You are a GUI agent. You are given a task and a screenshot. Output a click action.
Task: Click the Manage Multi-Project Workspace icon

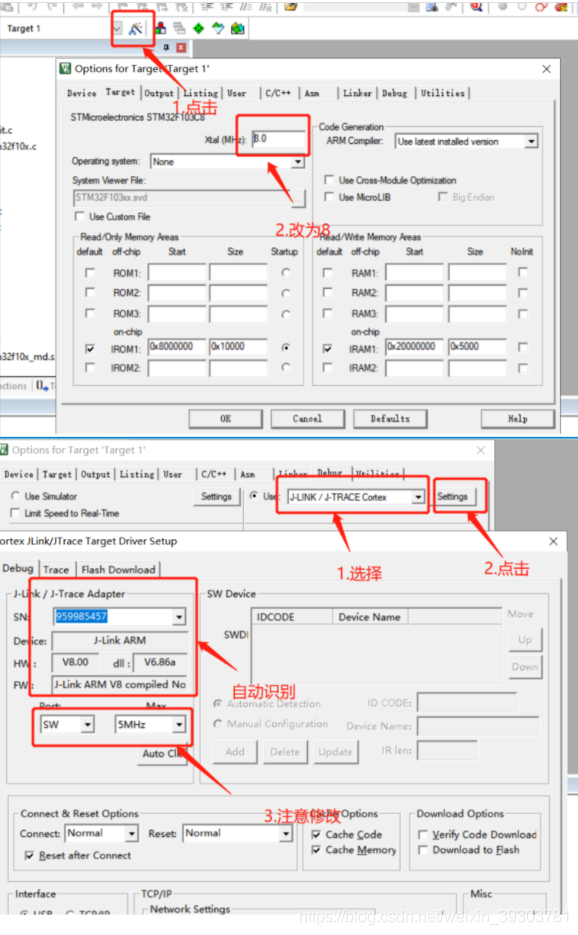pos(179,29)
